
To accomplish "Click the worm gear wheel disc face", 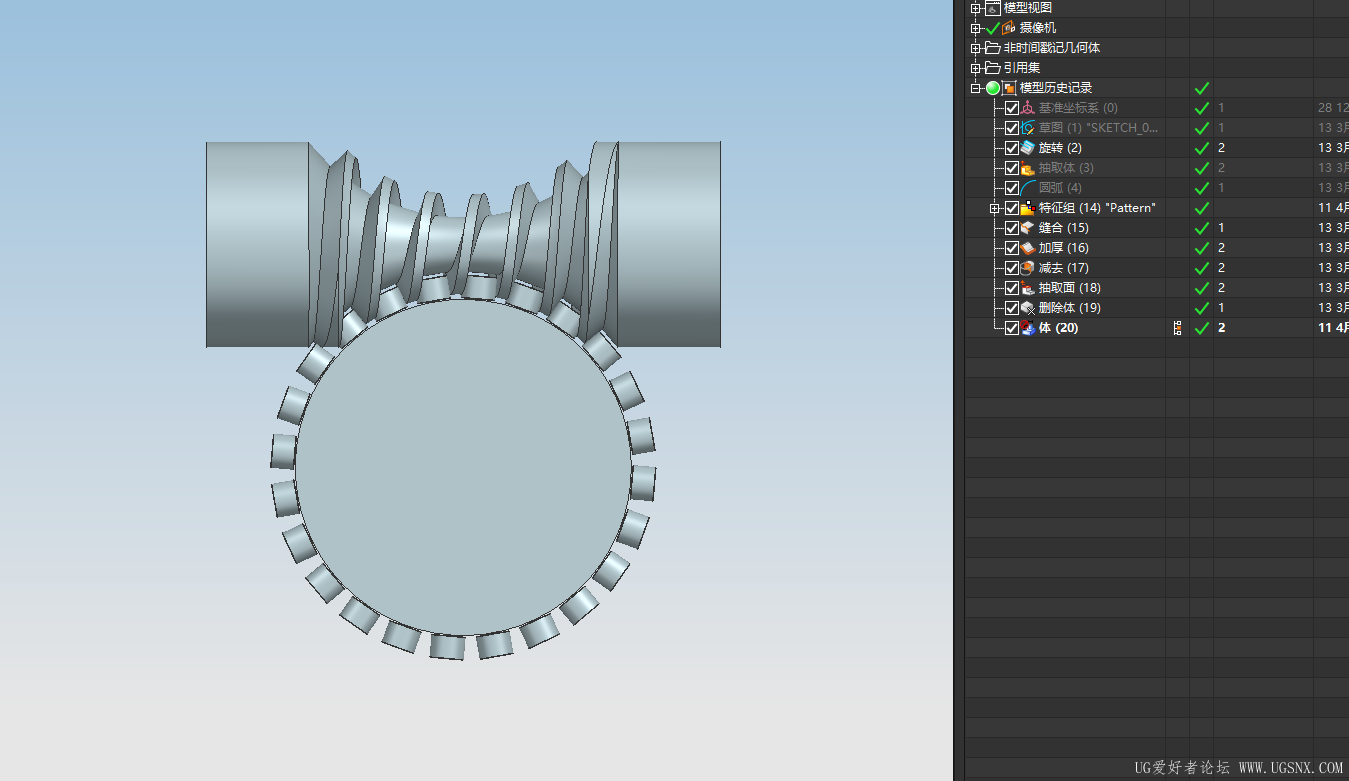I will coord(463,468).
